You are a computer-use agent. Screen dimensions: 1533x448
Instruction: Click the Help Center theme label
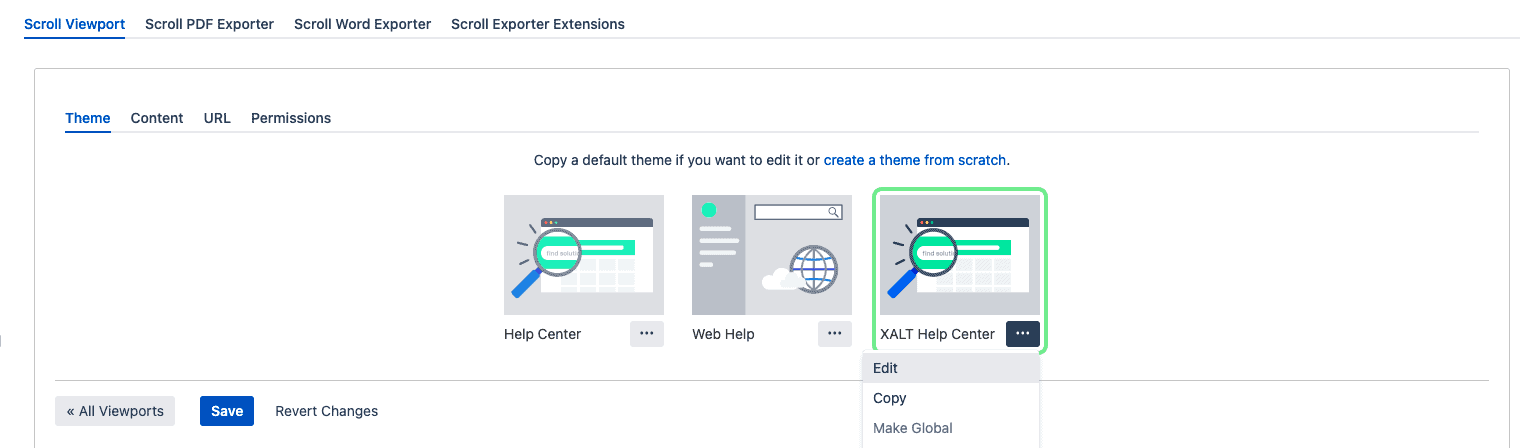click(543, 334)
